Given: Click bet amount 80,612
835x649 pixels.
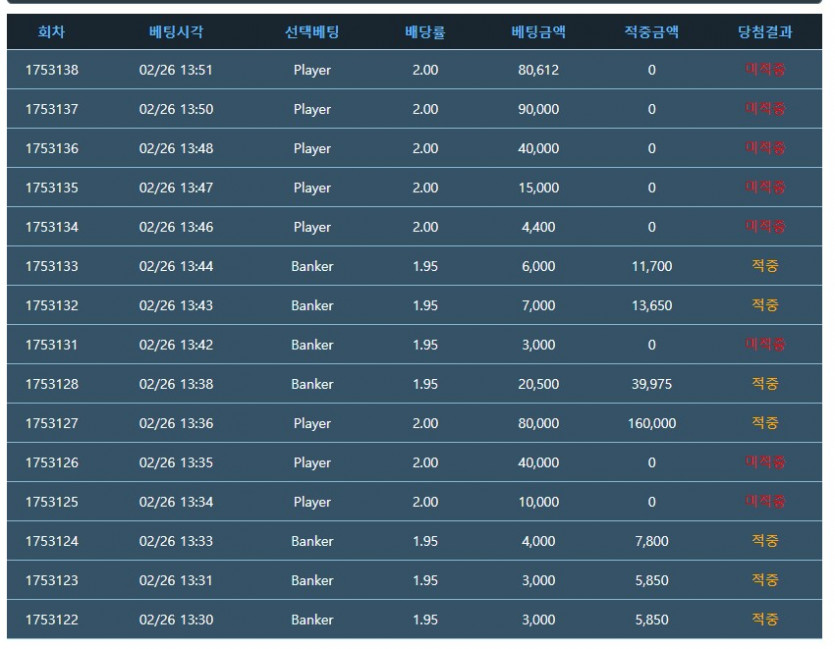Looking at the screenshot, I should click(538, 70).
